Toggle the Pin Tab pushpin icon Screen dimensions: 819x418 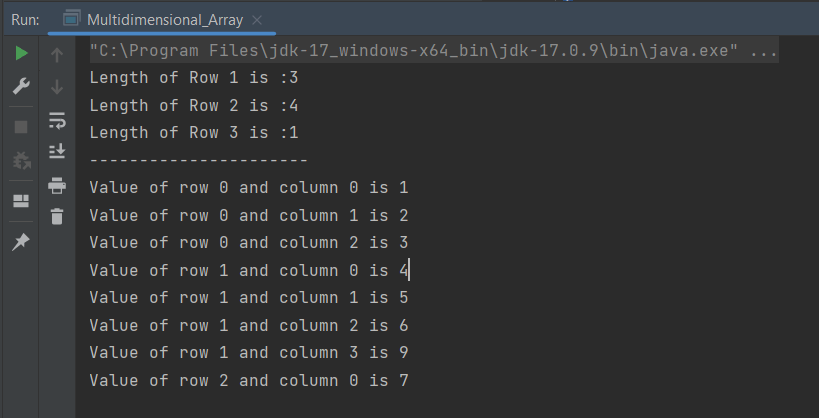(x=21, y=242)
